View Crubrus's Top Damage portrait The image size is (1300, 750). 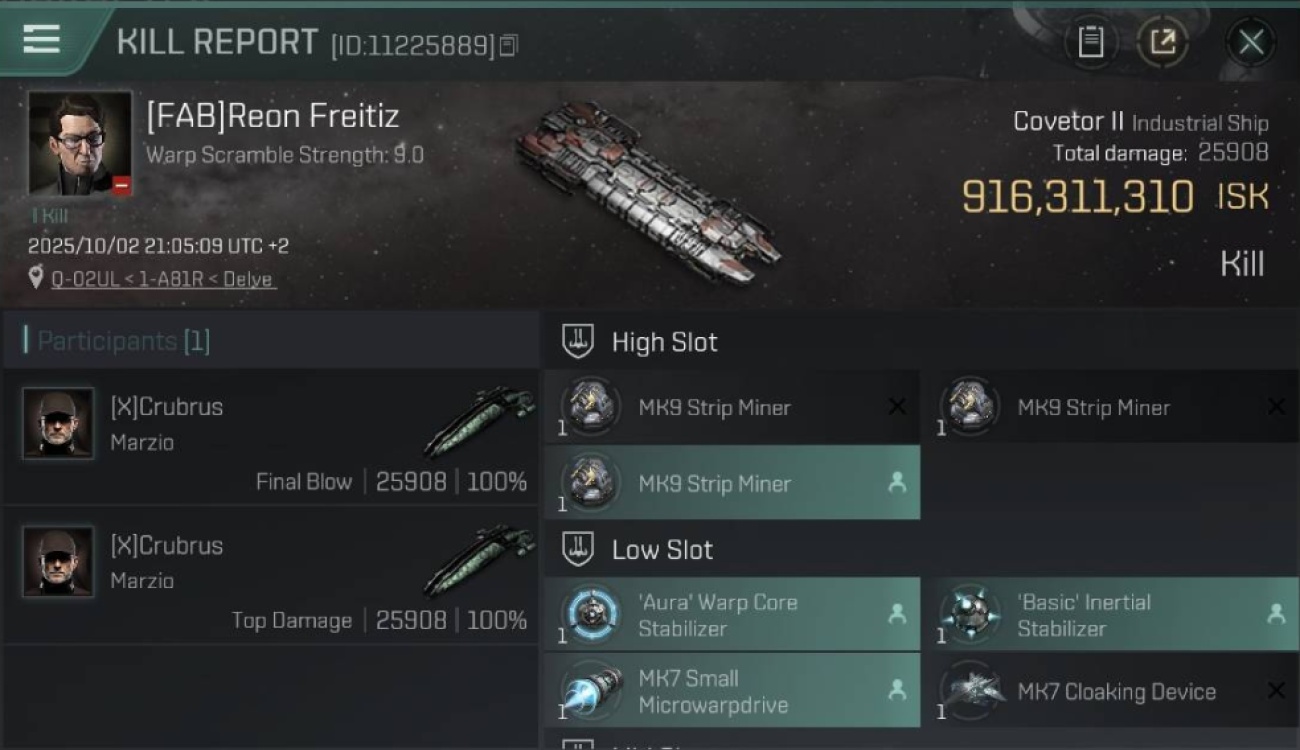[58, 562]
